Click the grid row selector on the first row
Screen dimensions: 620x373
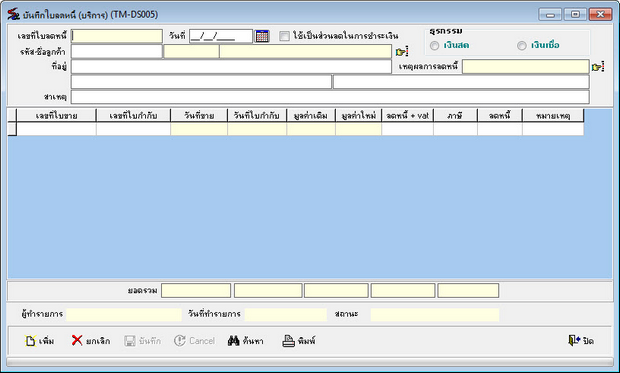pos(12,129)
